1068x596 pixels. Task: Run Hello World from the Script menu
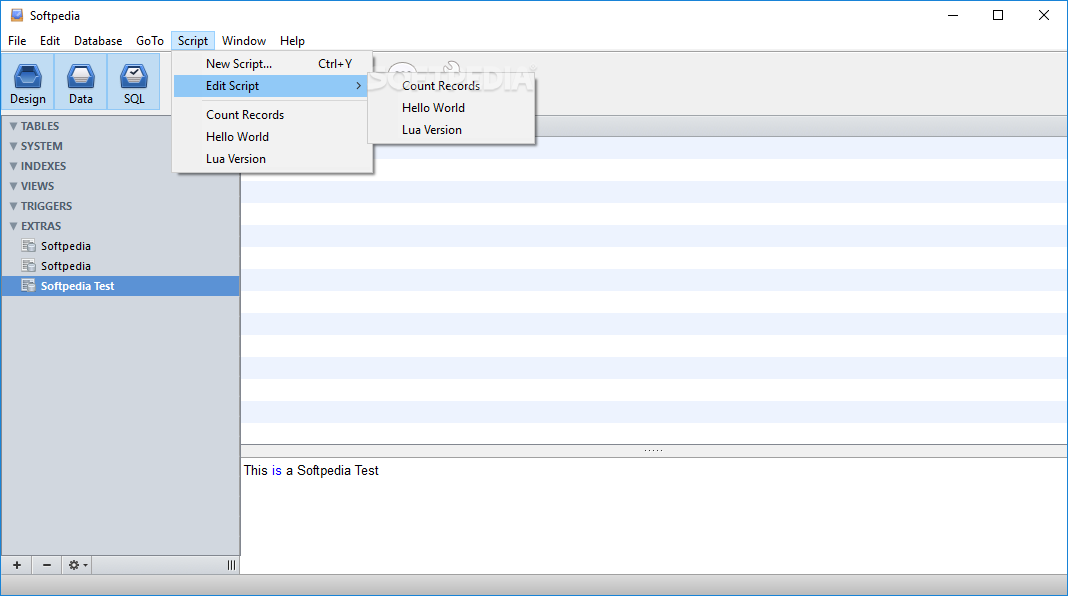[272, 137]
